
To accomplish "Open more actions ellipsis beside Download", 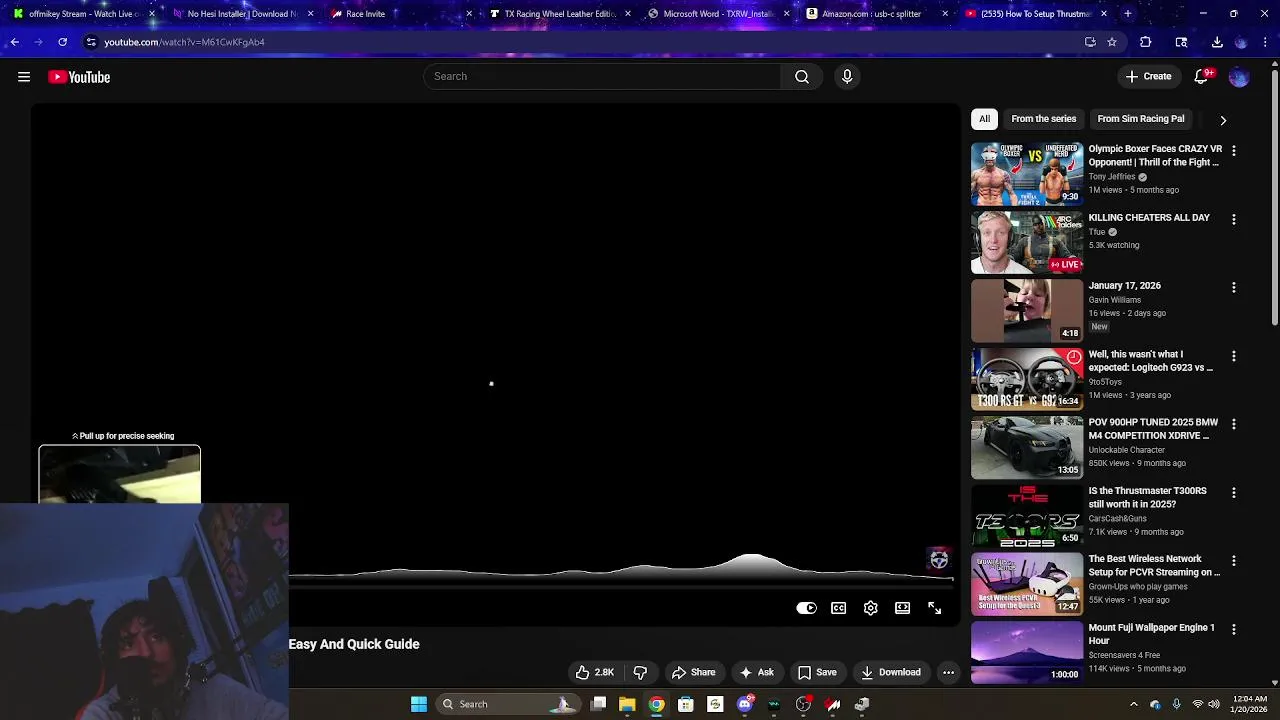I will click(x=948, y=673).
